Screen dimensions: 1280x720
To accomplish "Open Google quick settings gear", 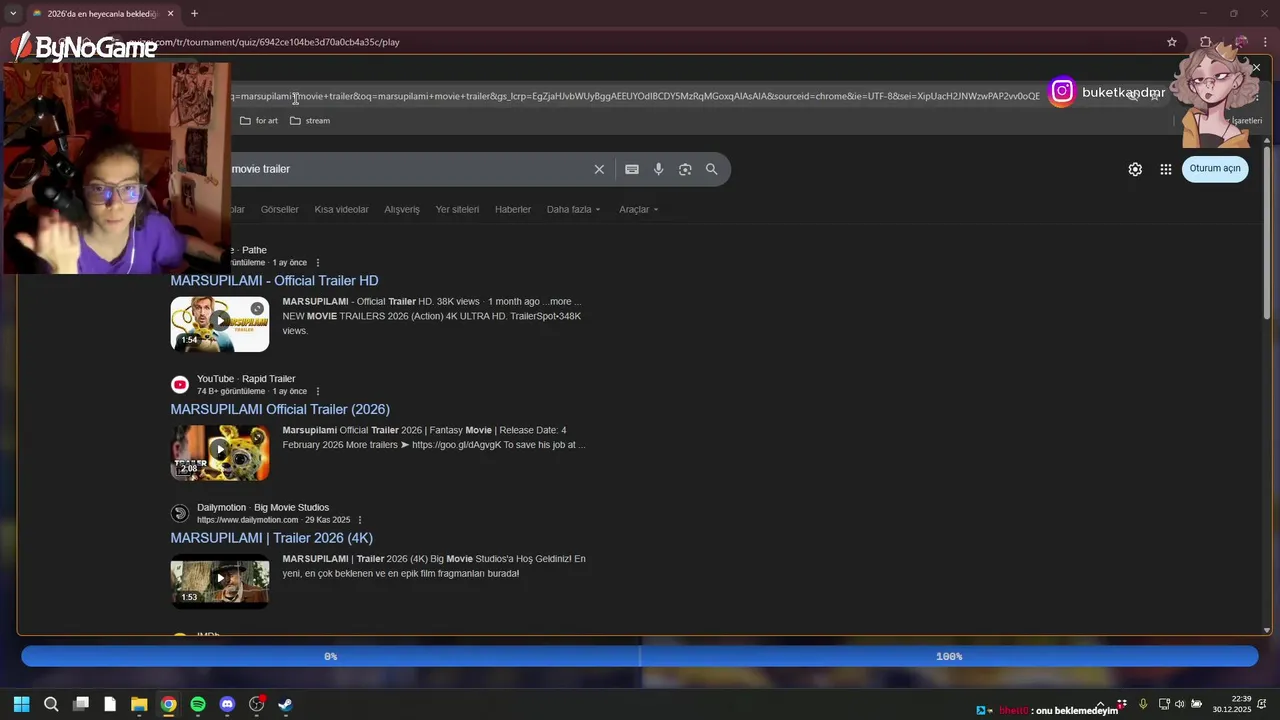I will [x=1135, y=169].
